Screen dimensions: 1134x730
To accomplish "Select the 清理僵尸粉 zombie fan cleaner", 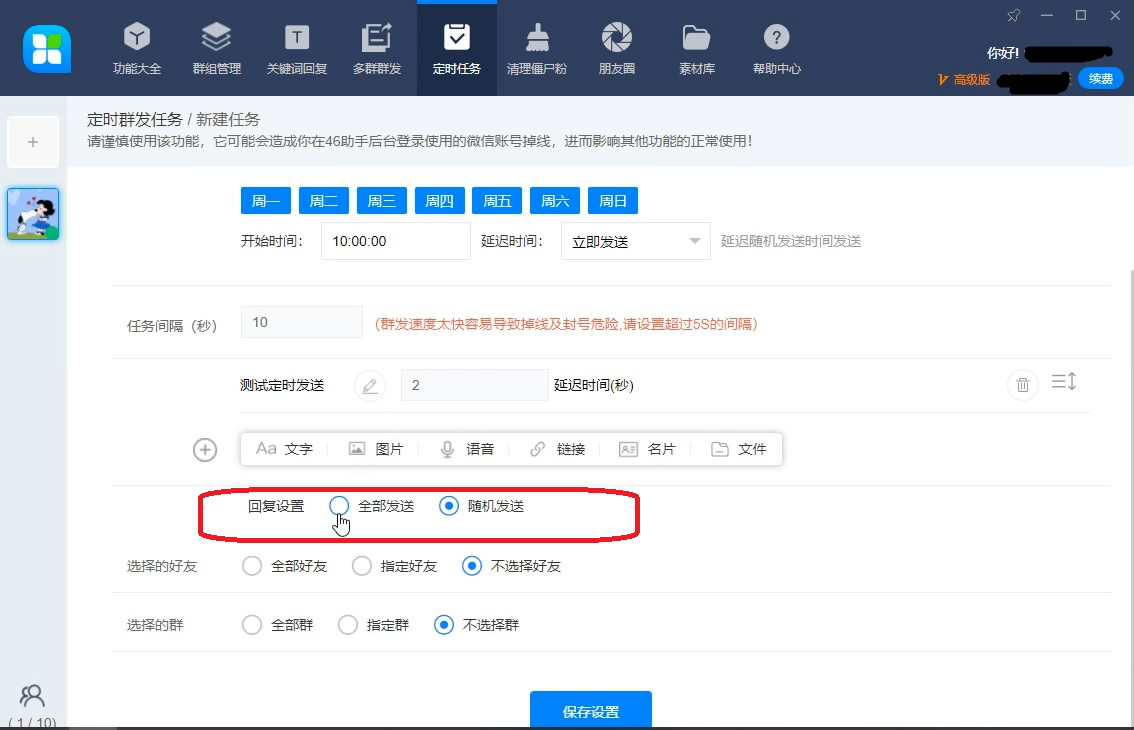I will coord(536,47).
